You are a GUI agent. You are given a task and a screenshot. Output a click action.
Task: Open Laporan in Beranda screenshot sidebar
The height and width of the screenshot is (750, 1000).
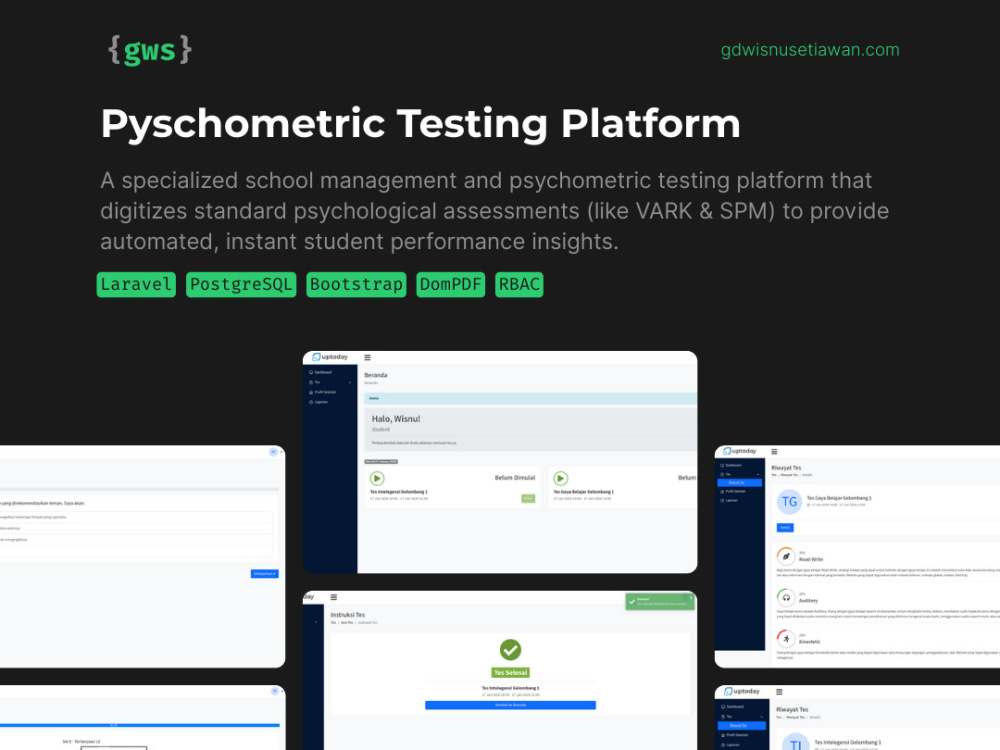(x=319, y=402)
